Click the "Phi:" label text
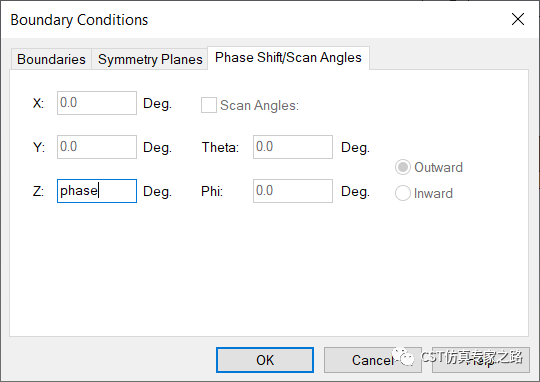The image size is (540, 382). (x=212, y=191)
